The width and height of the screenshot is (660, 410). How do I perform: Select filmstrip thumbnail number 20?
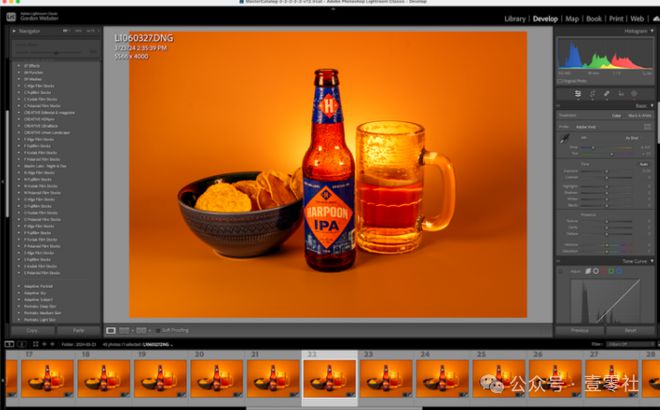(217, 378)
